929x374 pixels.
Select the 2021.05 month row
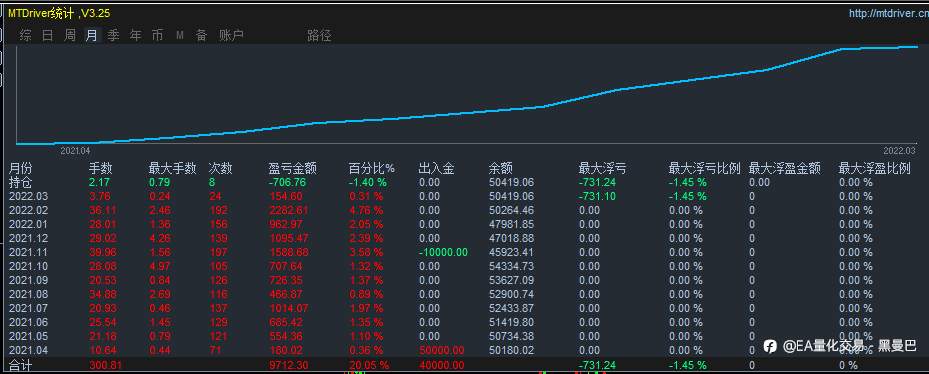pyautogui.click(x=464, y=336)
